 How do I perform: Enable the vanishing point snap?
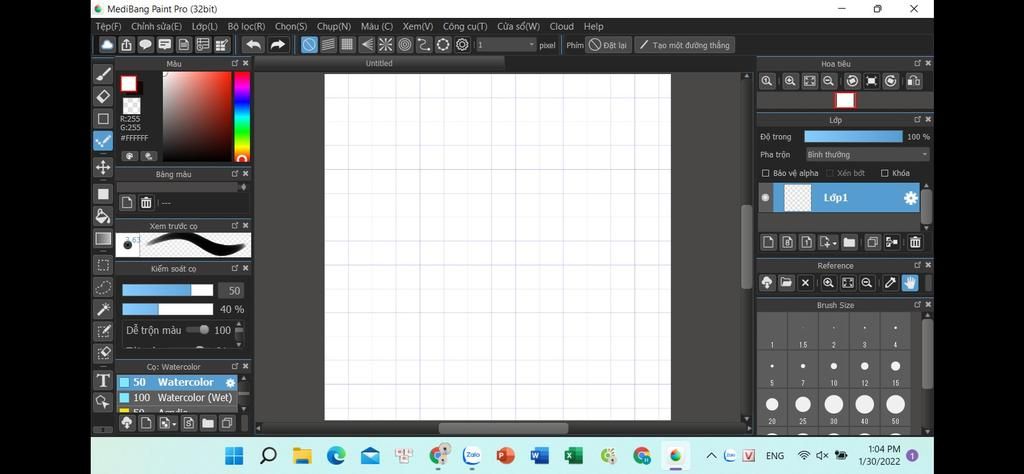pos(367,45)
